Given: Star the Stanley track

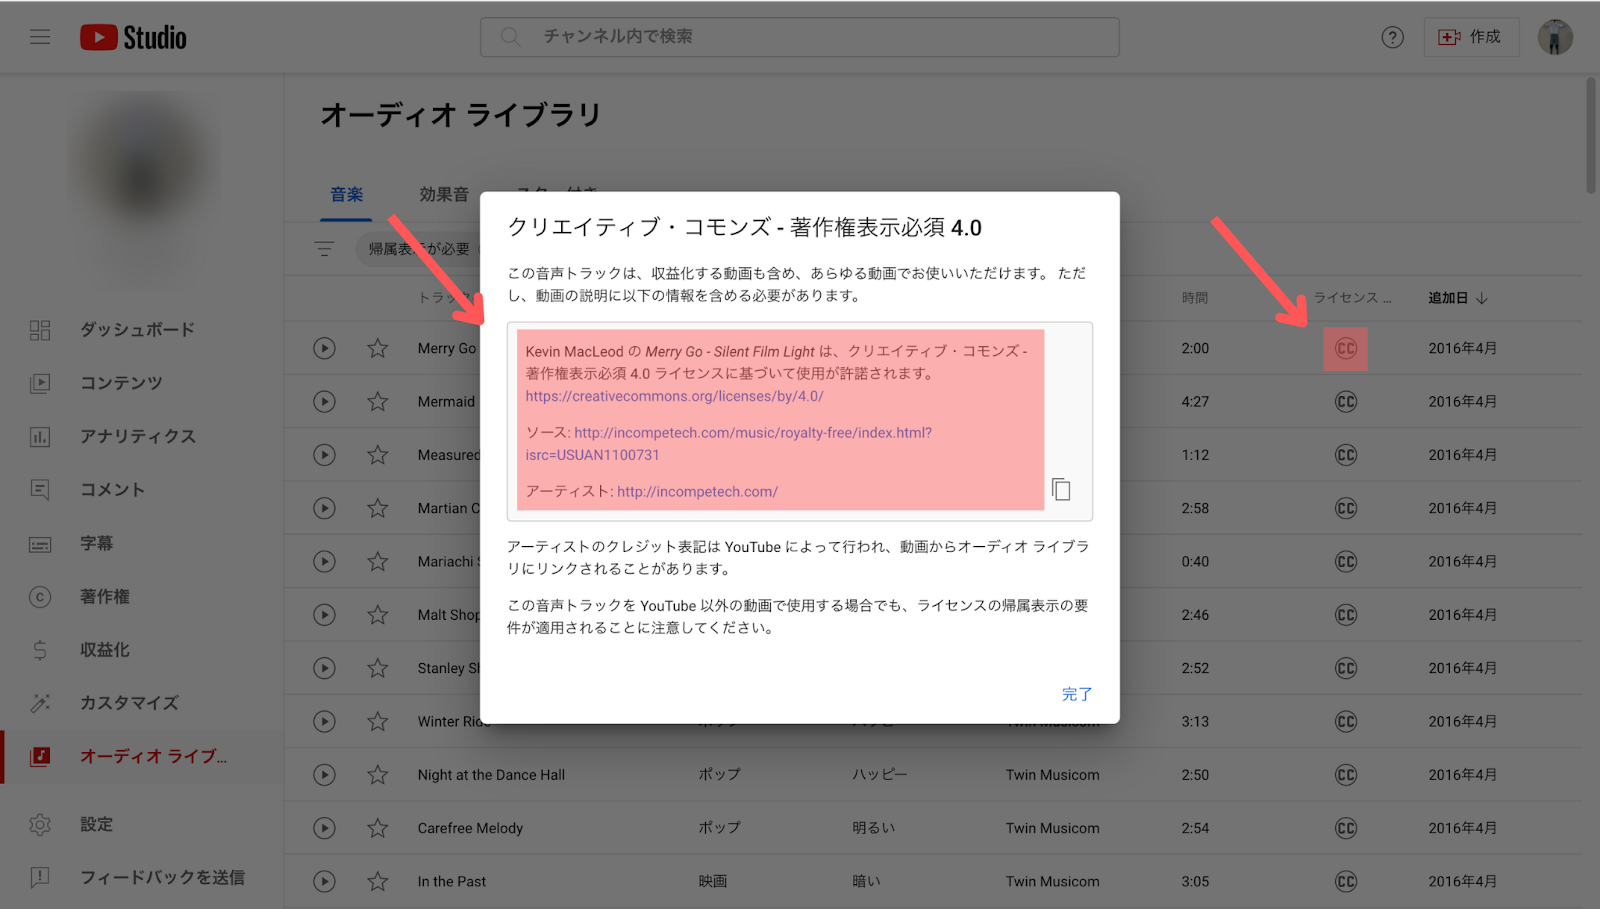Looking at the screenshot, I should 377,668.
